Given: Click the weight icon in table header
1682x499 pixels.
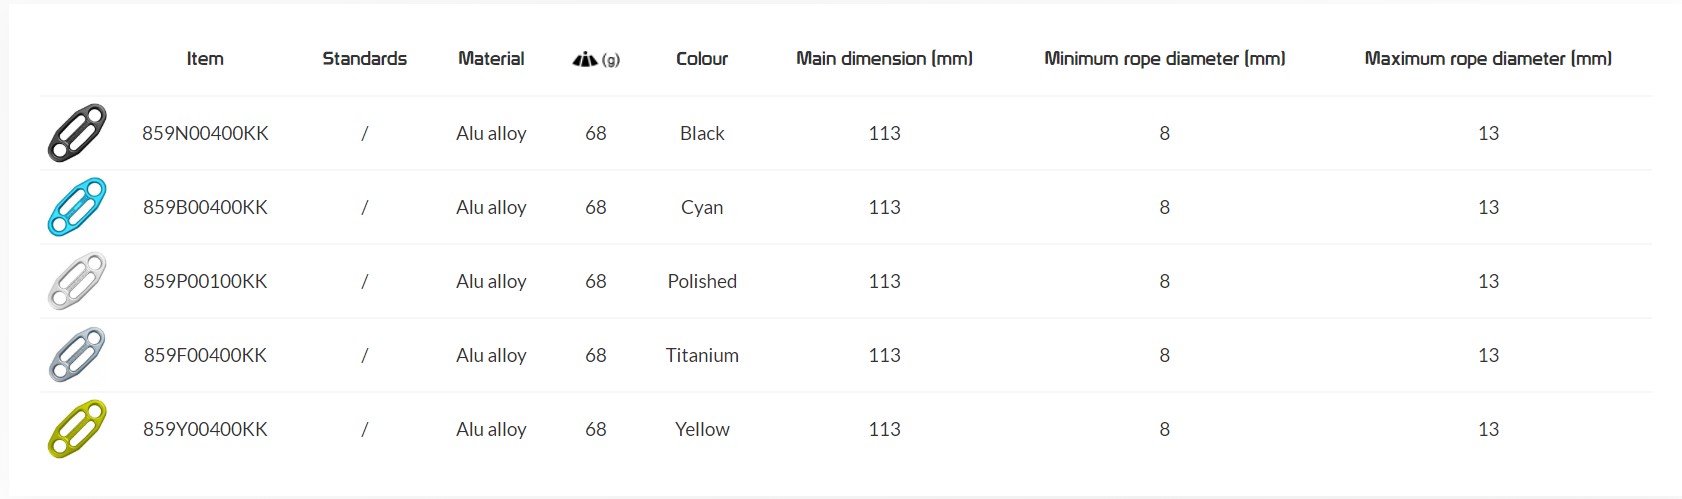Looking at the screenshot, I should pos(586,59).
